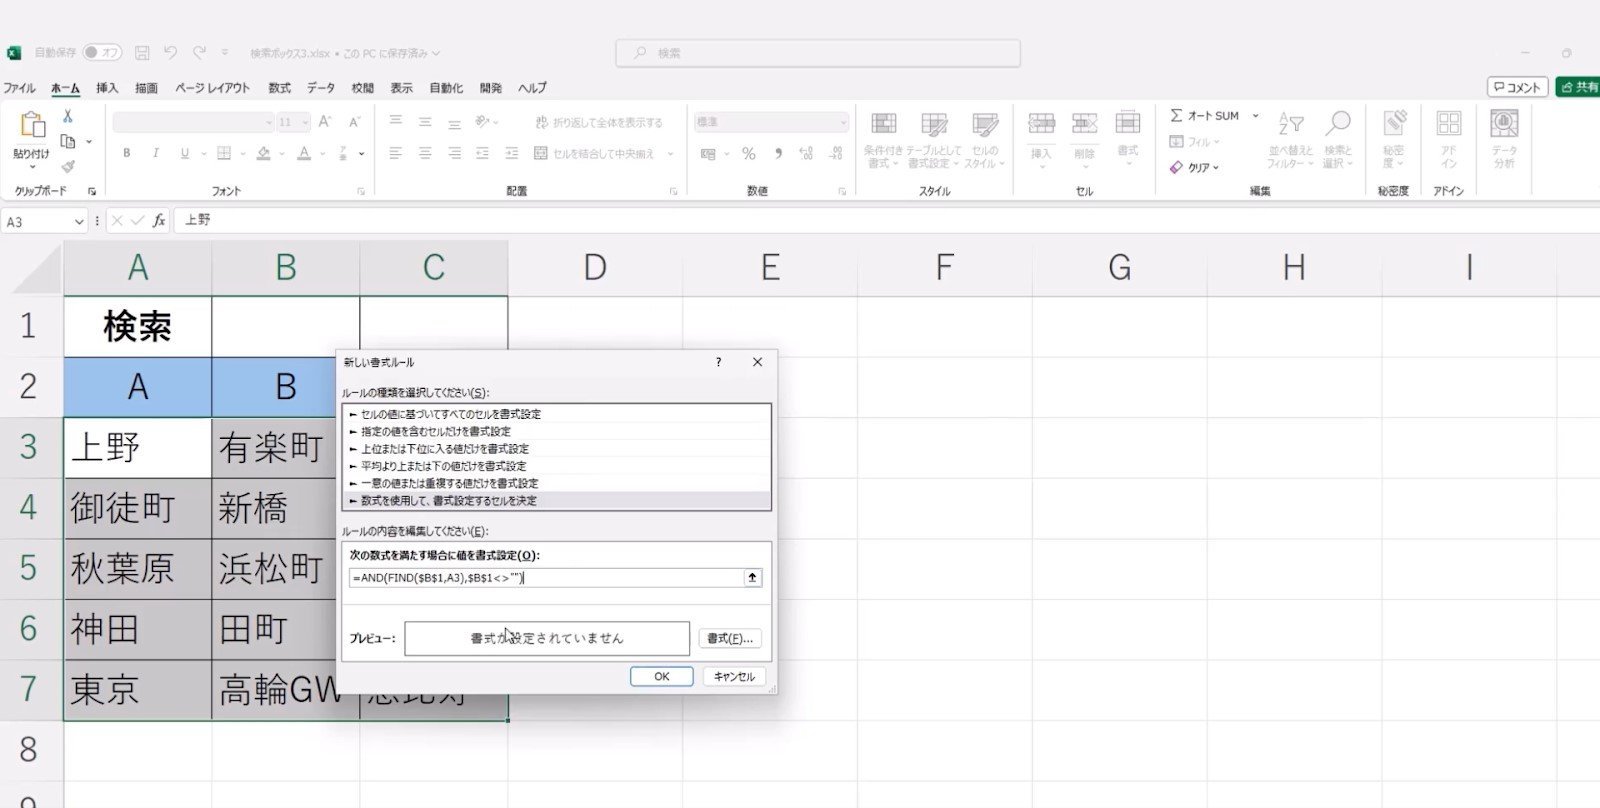The image size is (1600, 808).
Task: Click the Save floppy icon
Action: click(x=142, y=53)
